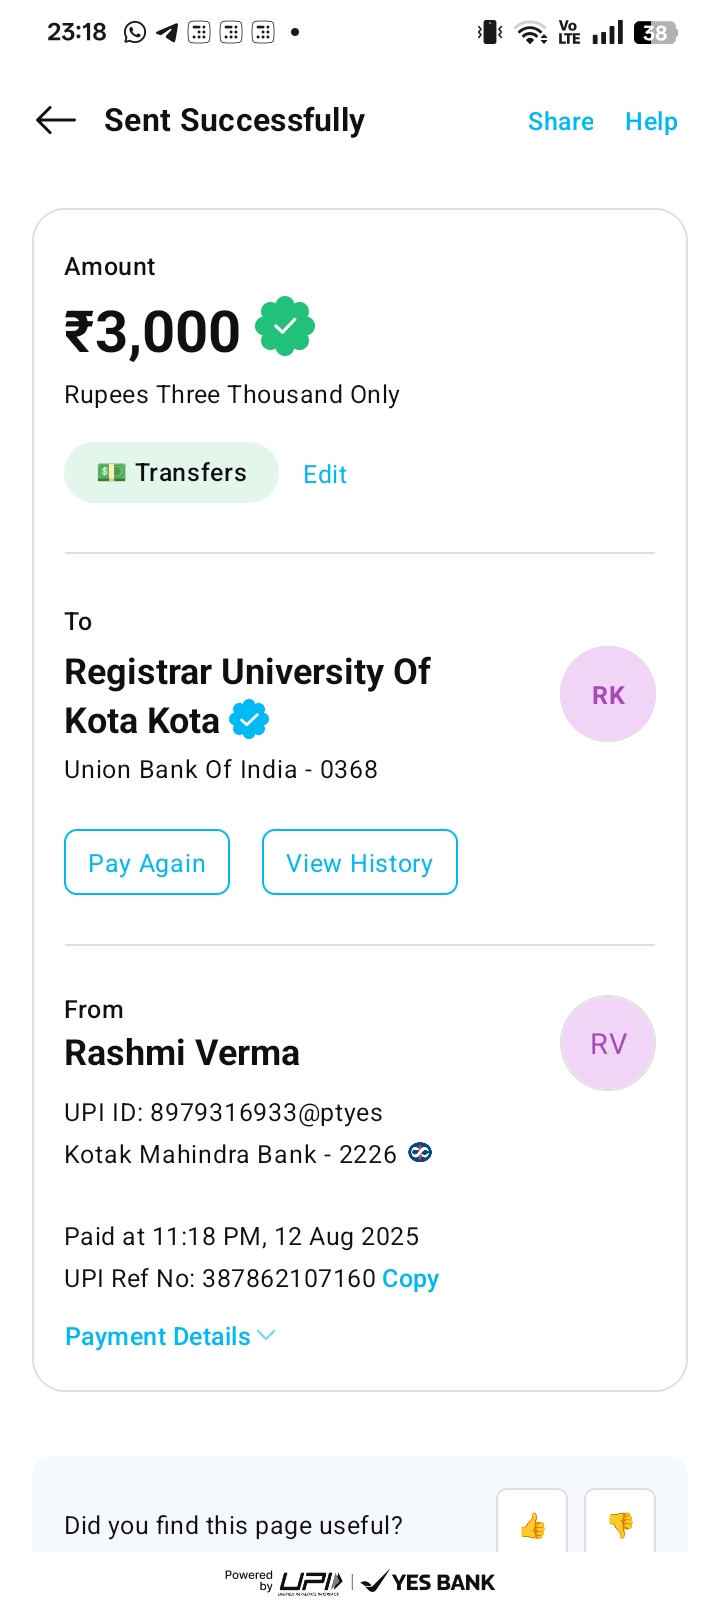720x1612 pixels.
Task: Tap the back arrow icon
Action: (56, 121)
